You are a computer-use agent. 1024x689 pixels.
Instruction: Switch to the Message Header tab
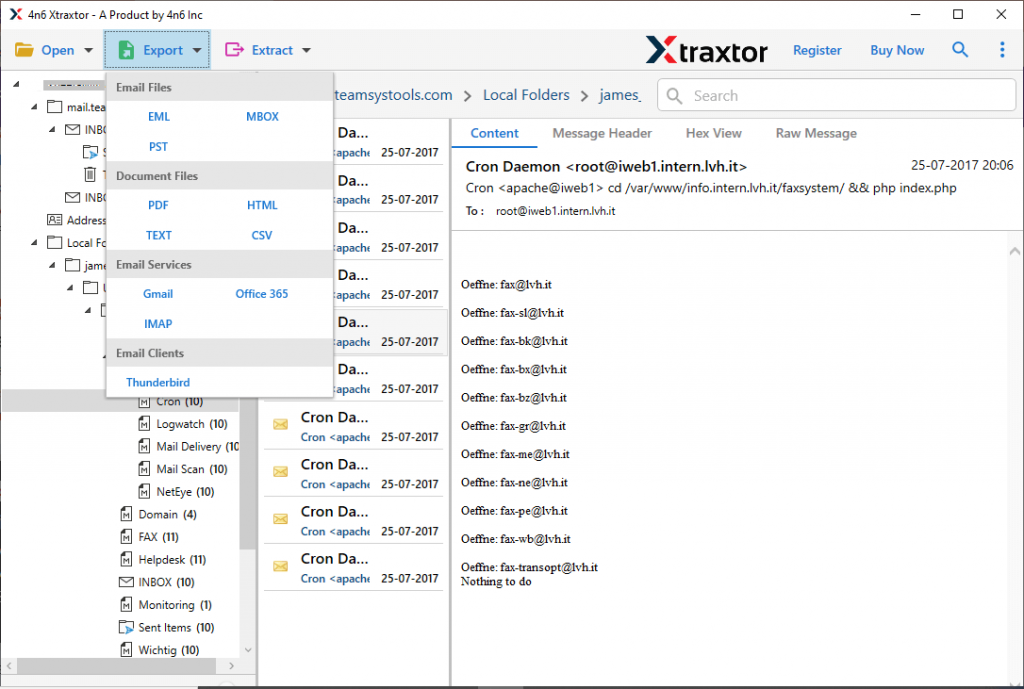click(x=602, y=133)
